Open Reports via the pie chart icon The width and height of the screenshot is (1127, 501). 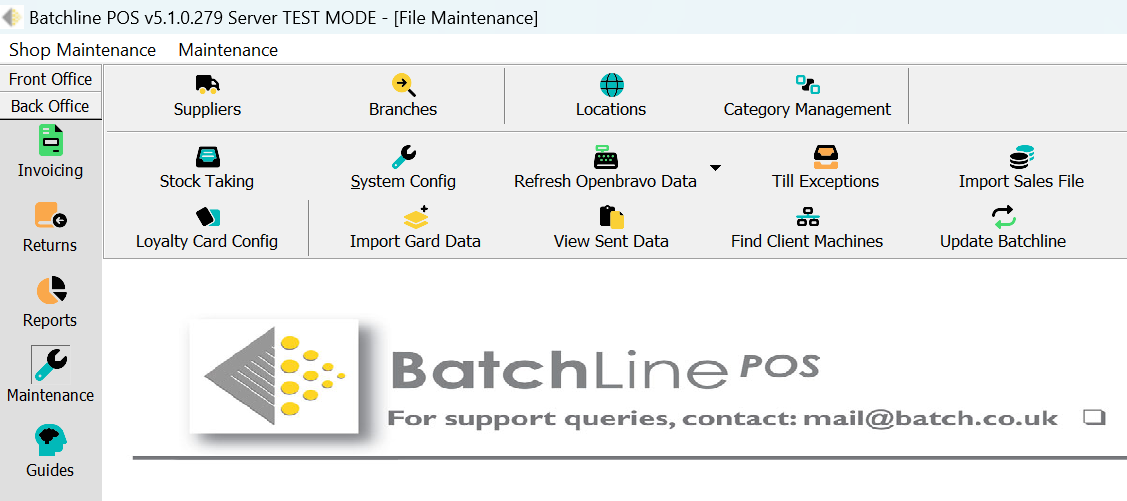50,290
